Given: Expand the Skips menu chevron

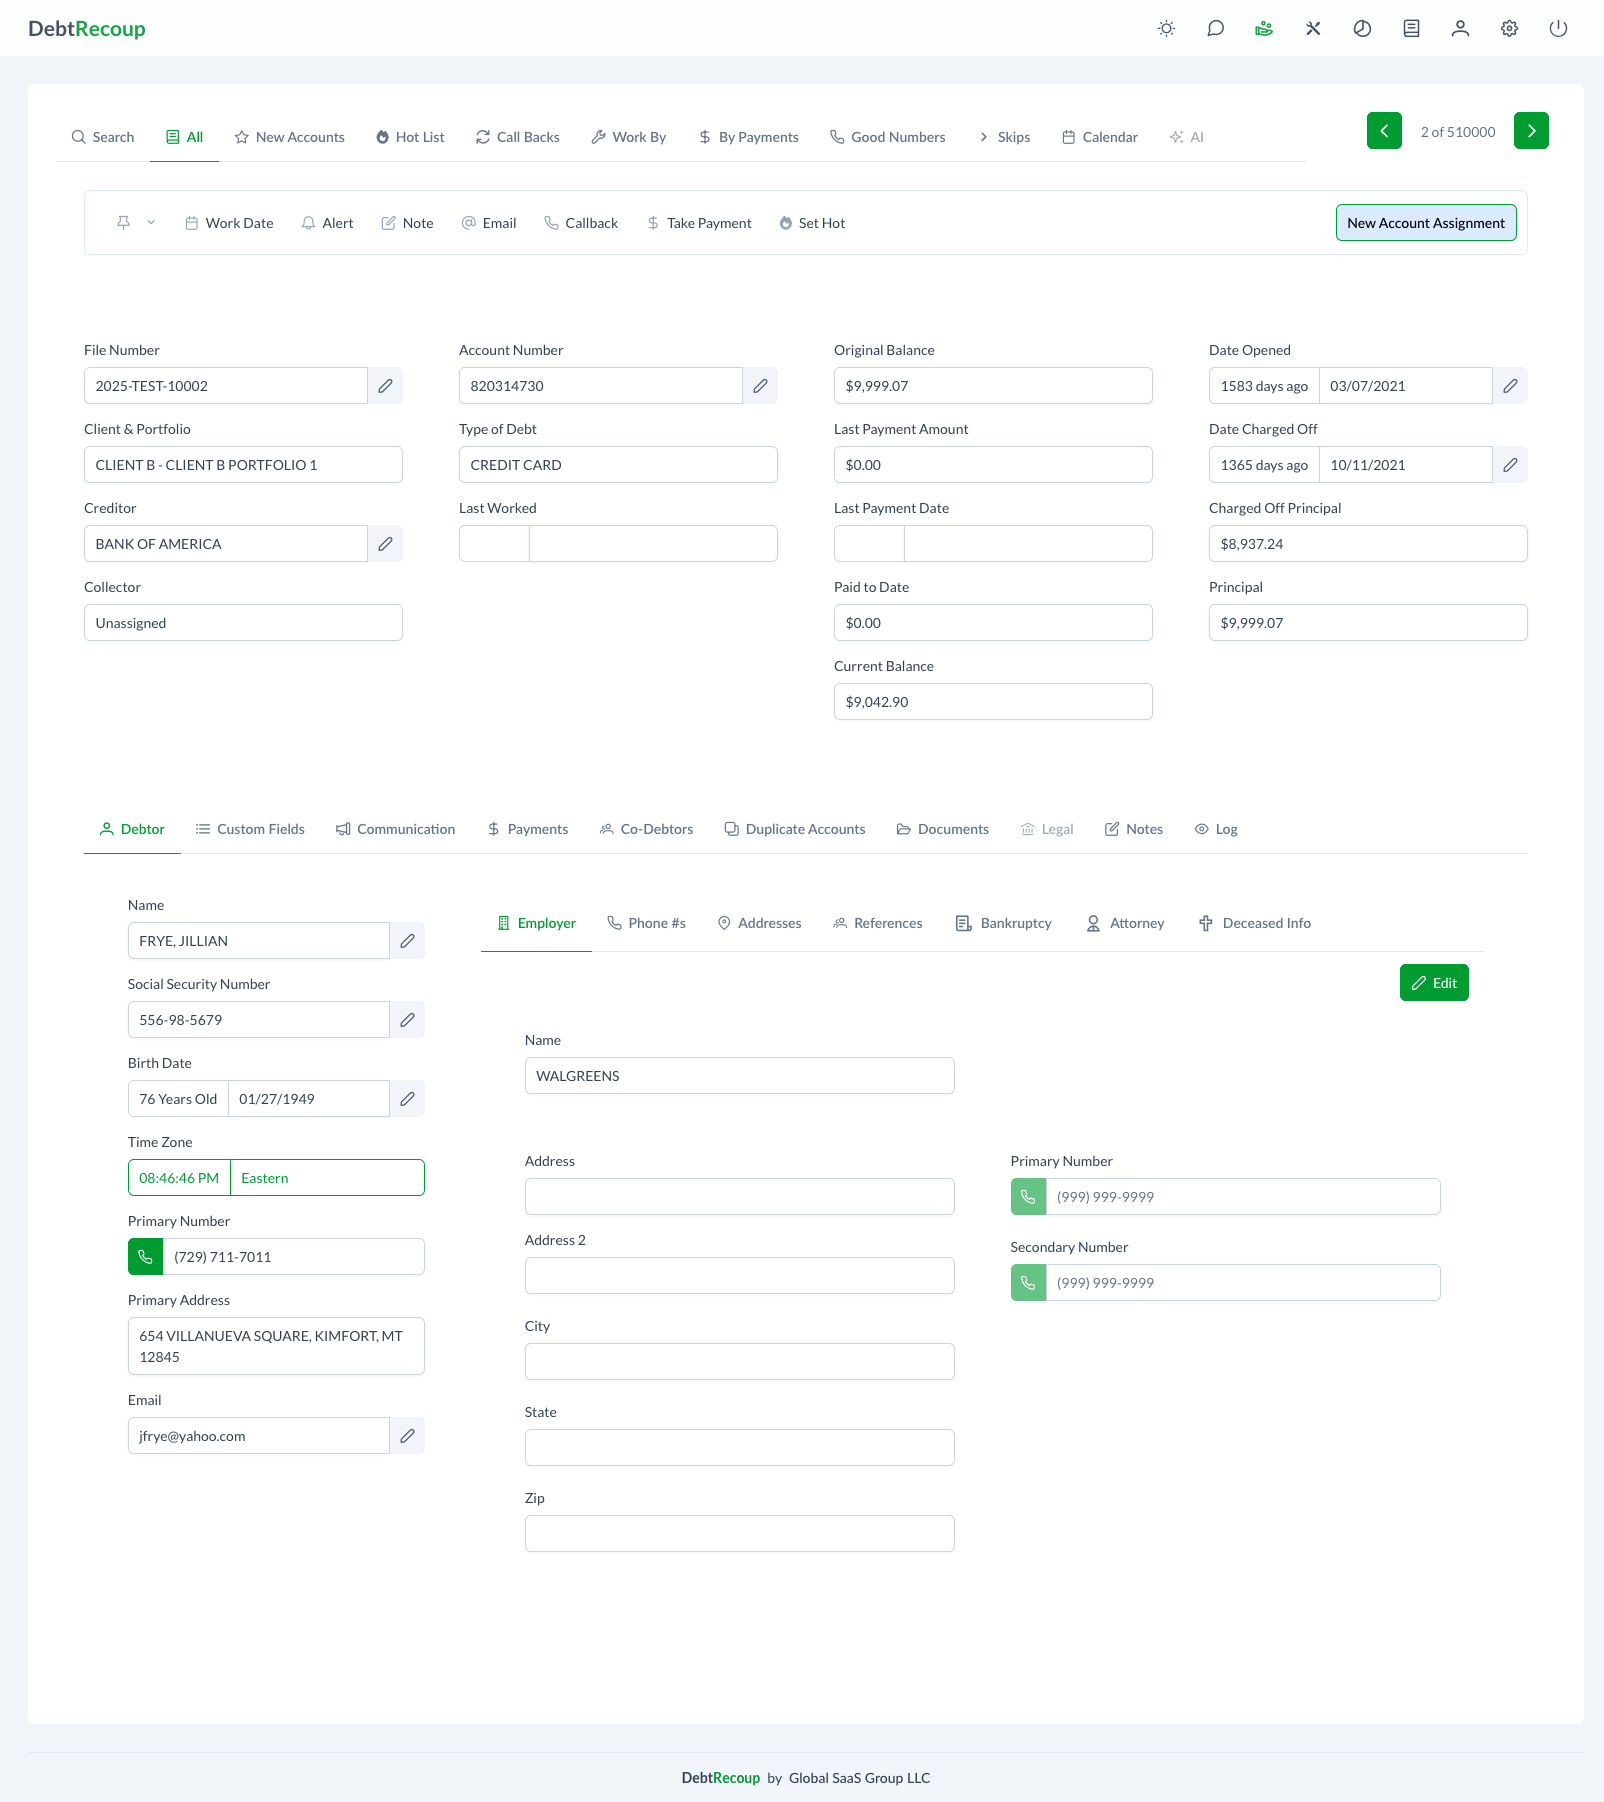Looking at the screenshot, I should click(984, 137).
